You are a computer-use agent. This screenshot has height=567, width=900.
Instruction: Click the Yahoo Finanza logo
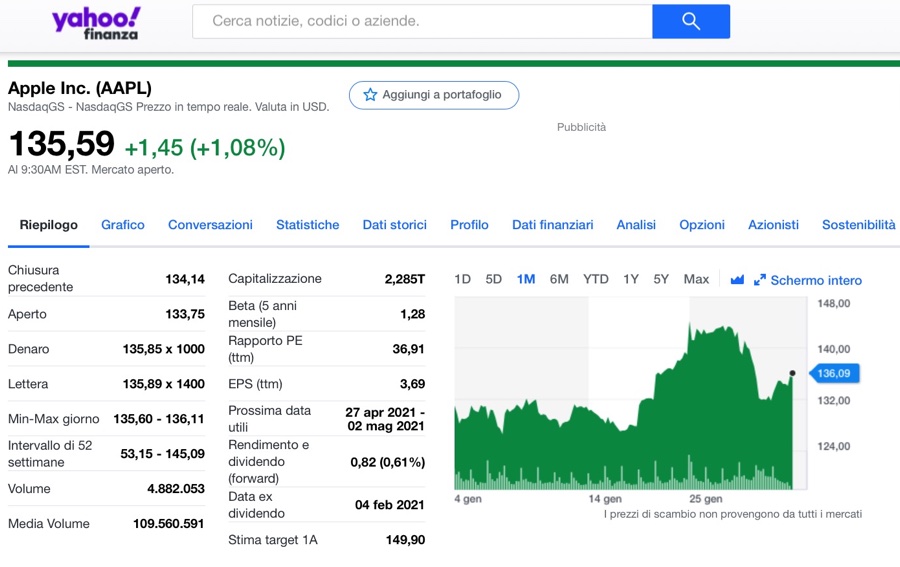[96, 22]
